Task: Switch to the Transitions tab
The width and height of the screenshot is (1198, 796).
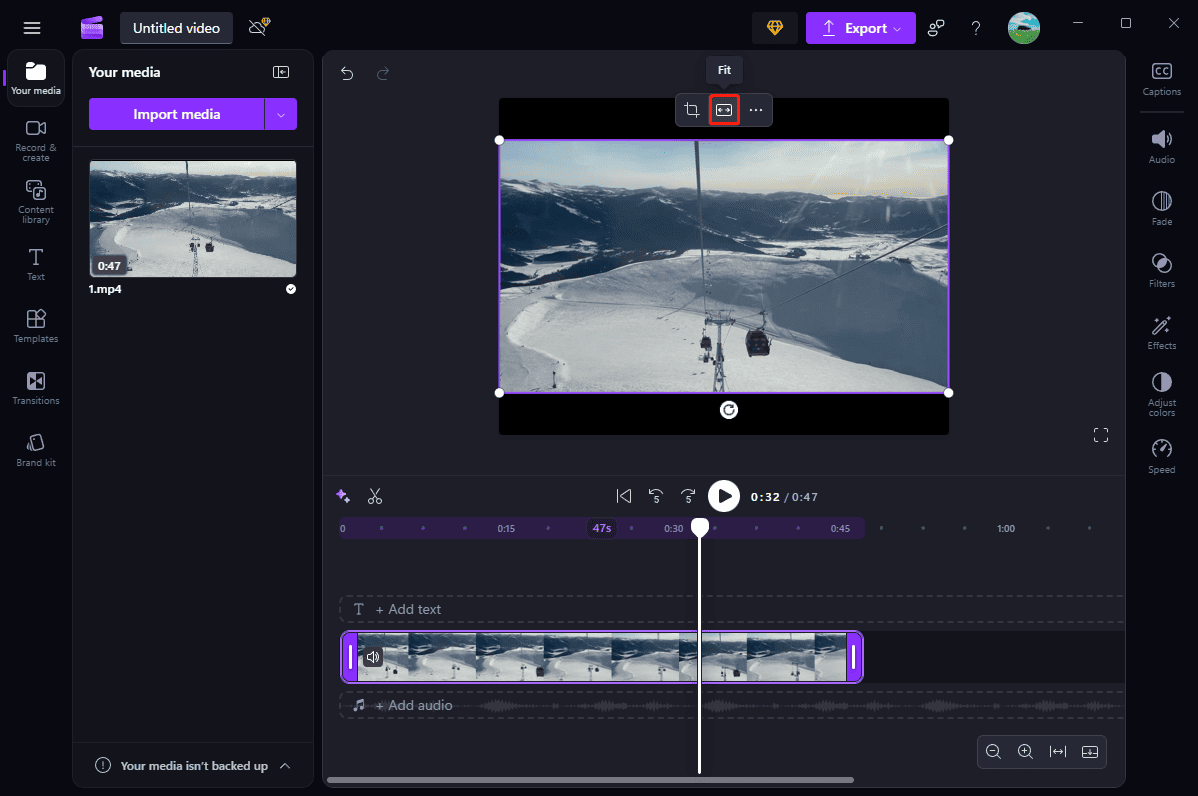Action: point(36,387)
